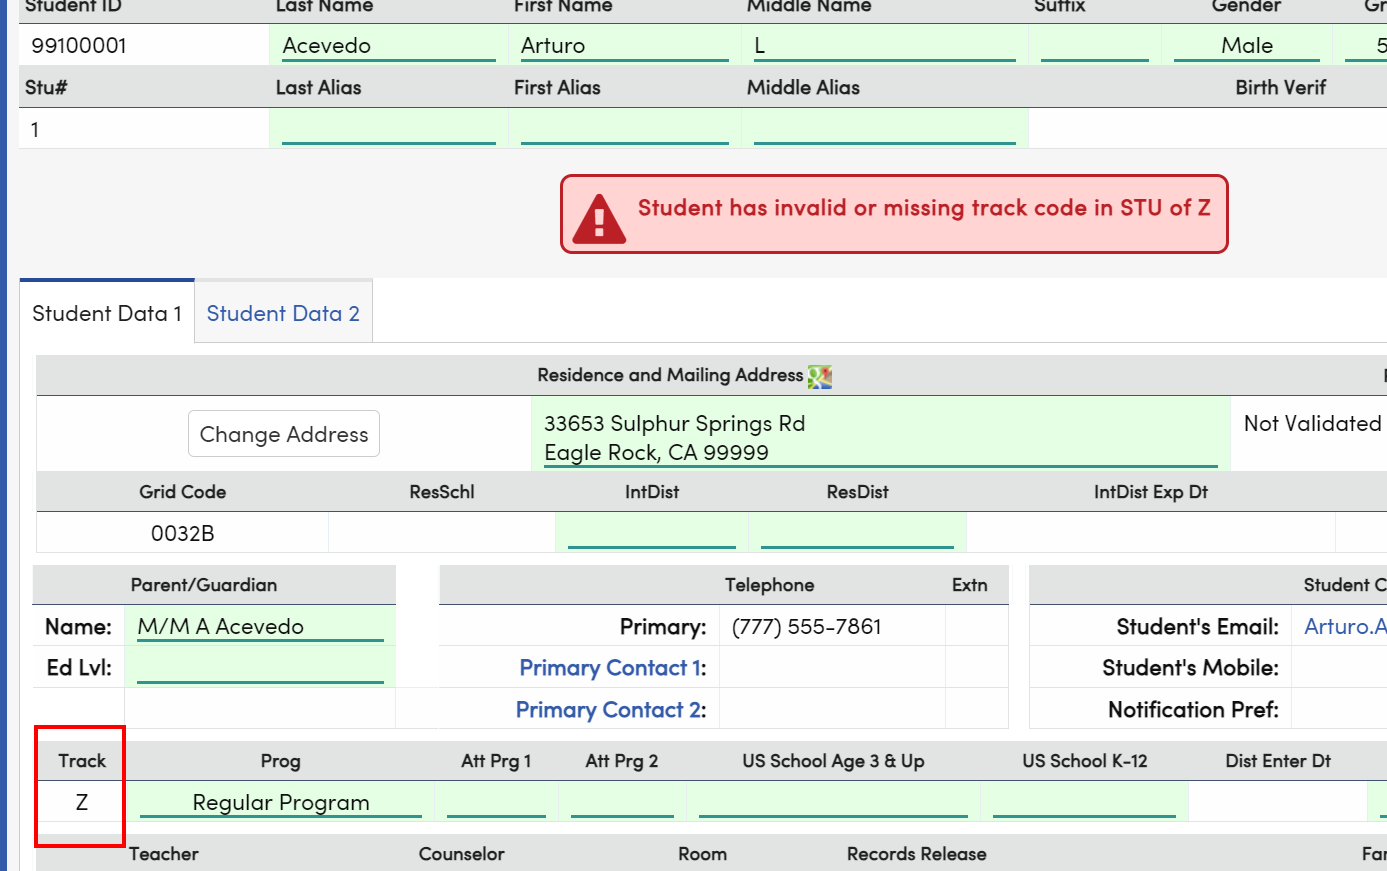Click the First Alias input field

pos(625,128)
